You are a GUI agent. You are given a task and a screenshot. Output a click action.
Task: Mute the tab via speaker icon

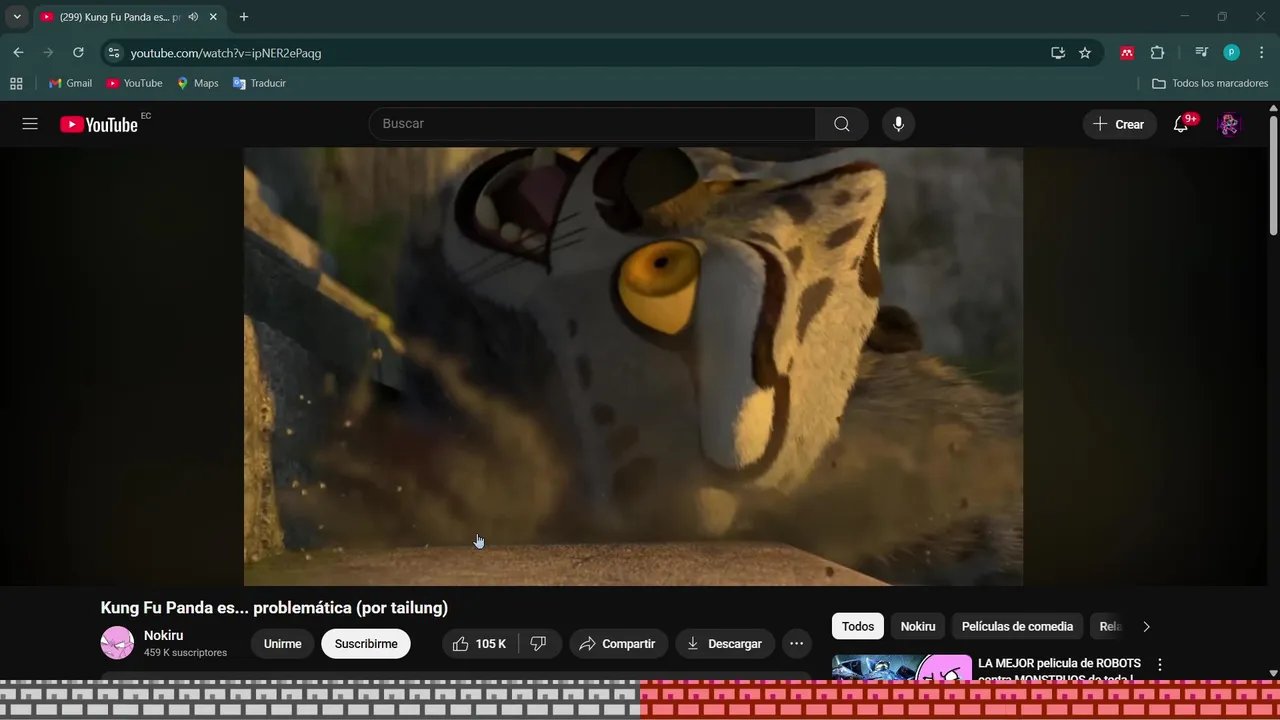pos(193,17)
